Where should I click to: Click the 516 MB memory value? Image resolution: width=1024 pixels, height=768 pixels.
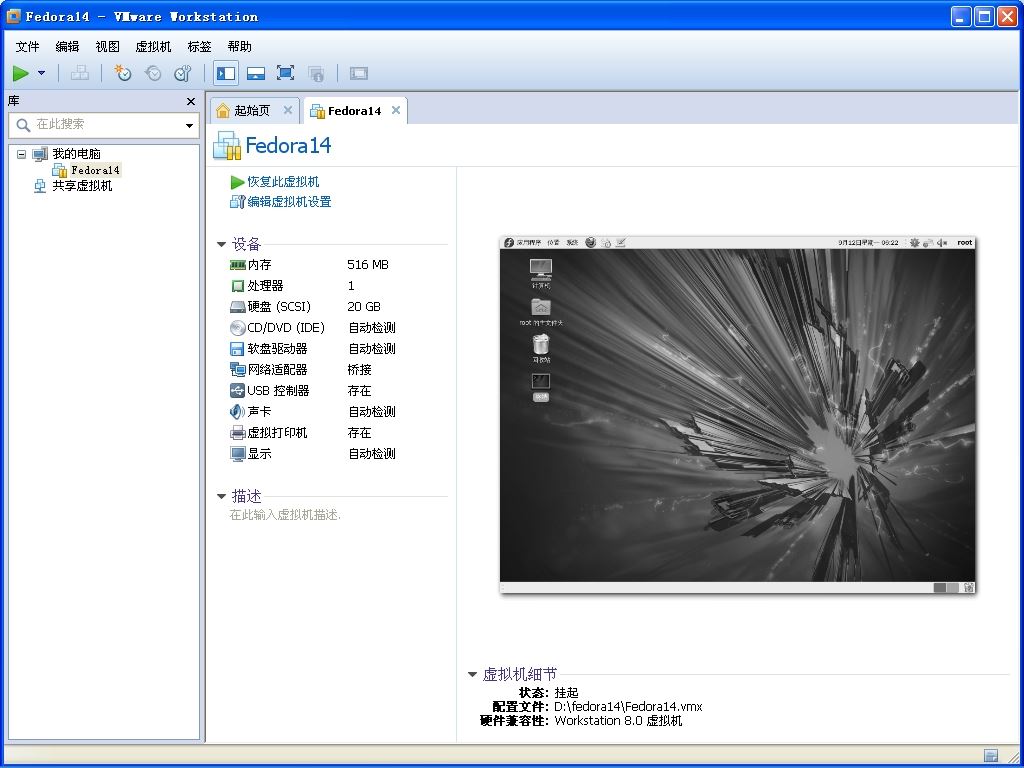pos(368,264)
